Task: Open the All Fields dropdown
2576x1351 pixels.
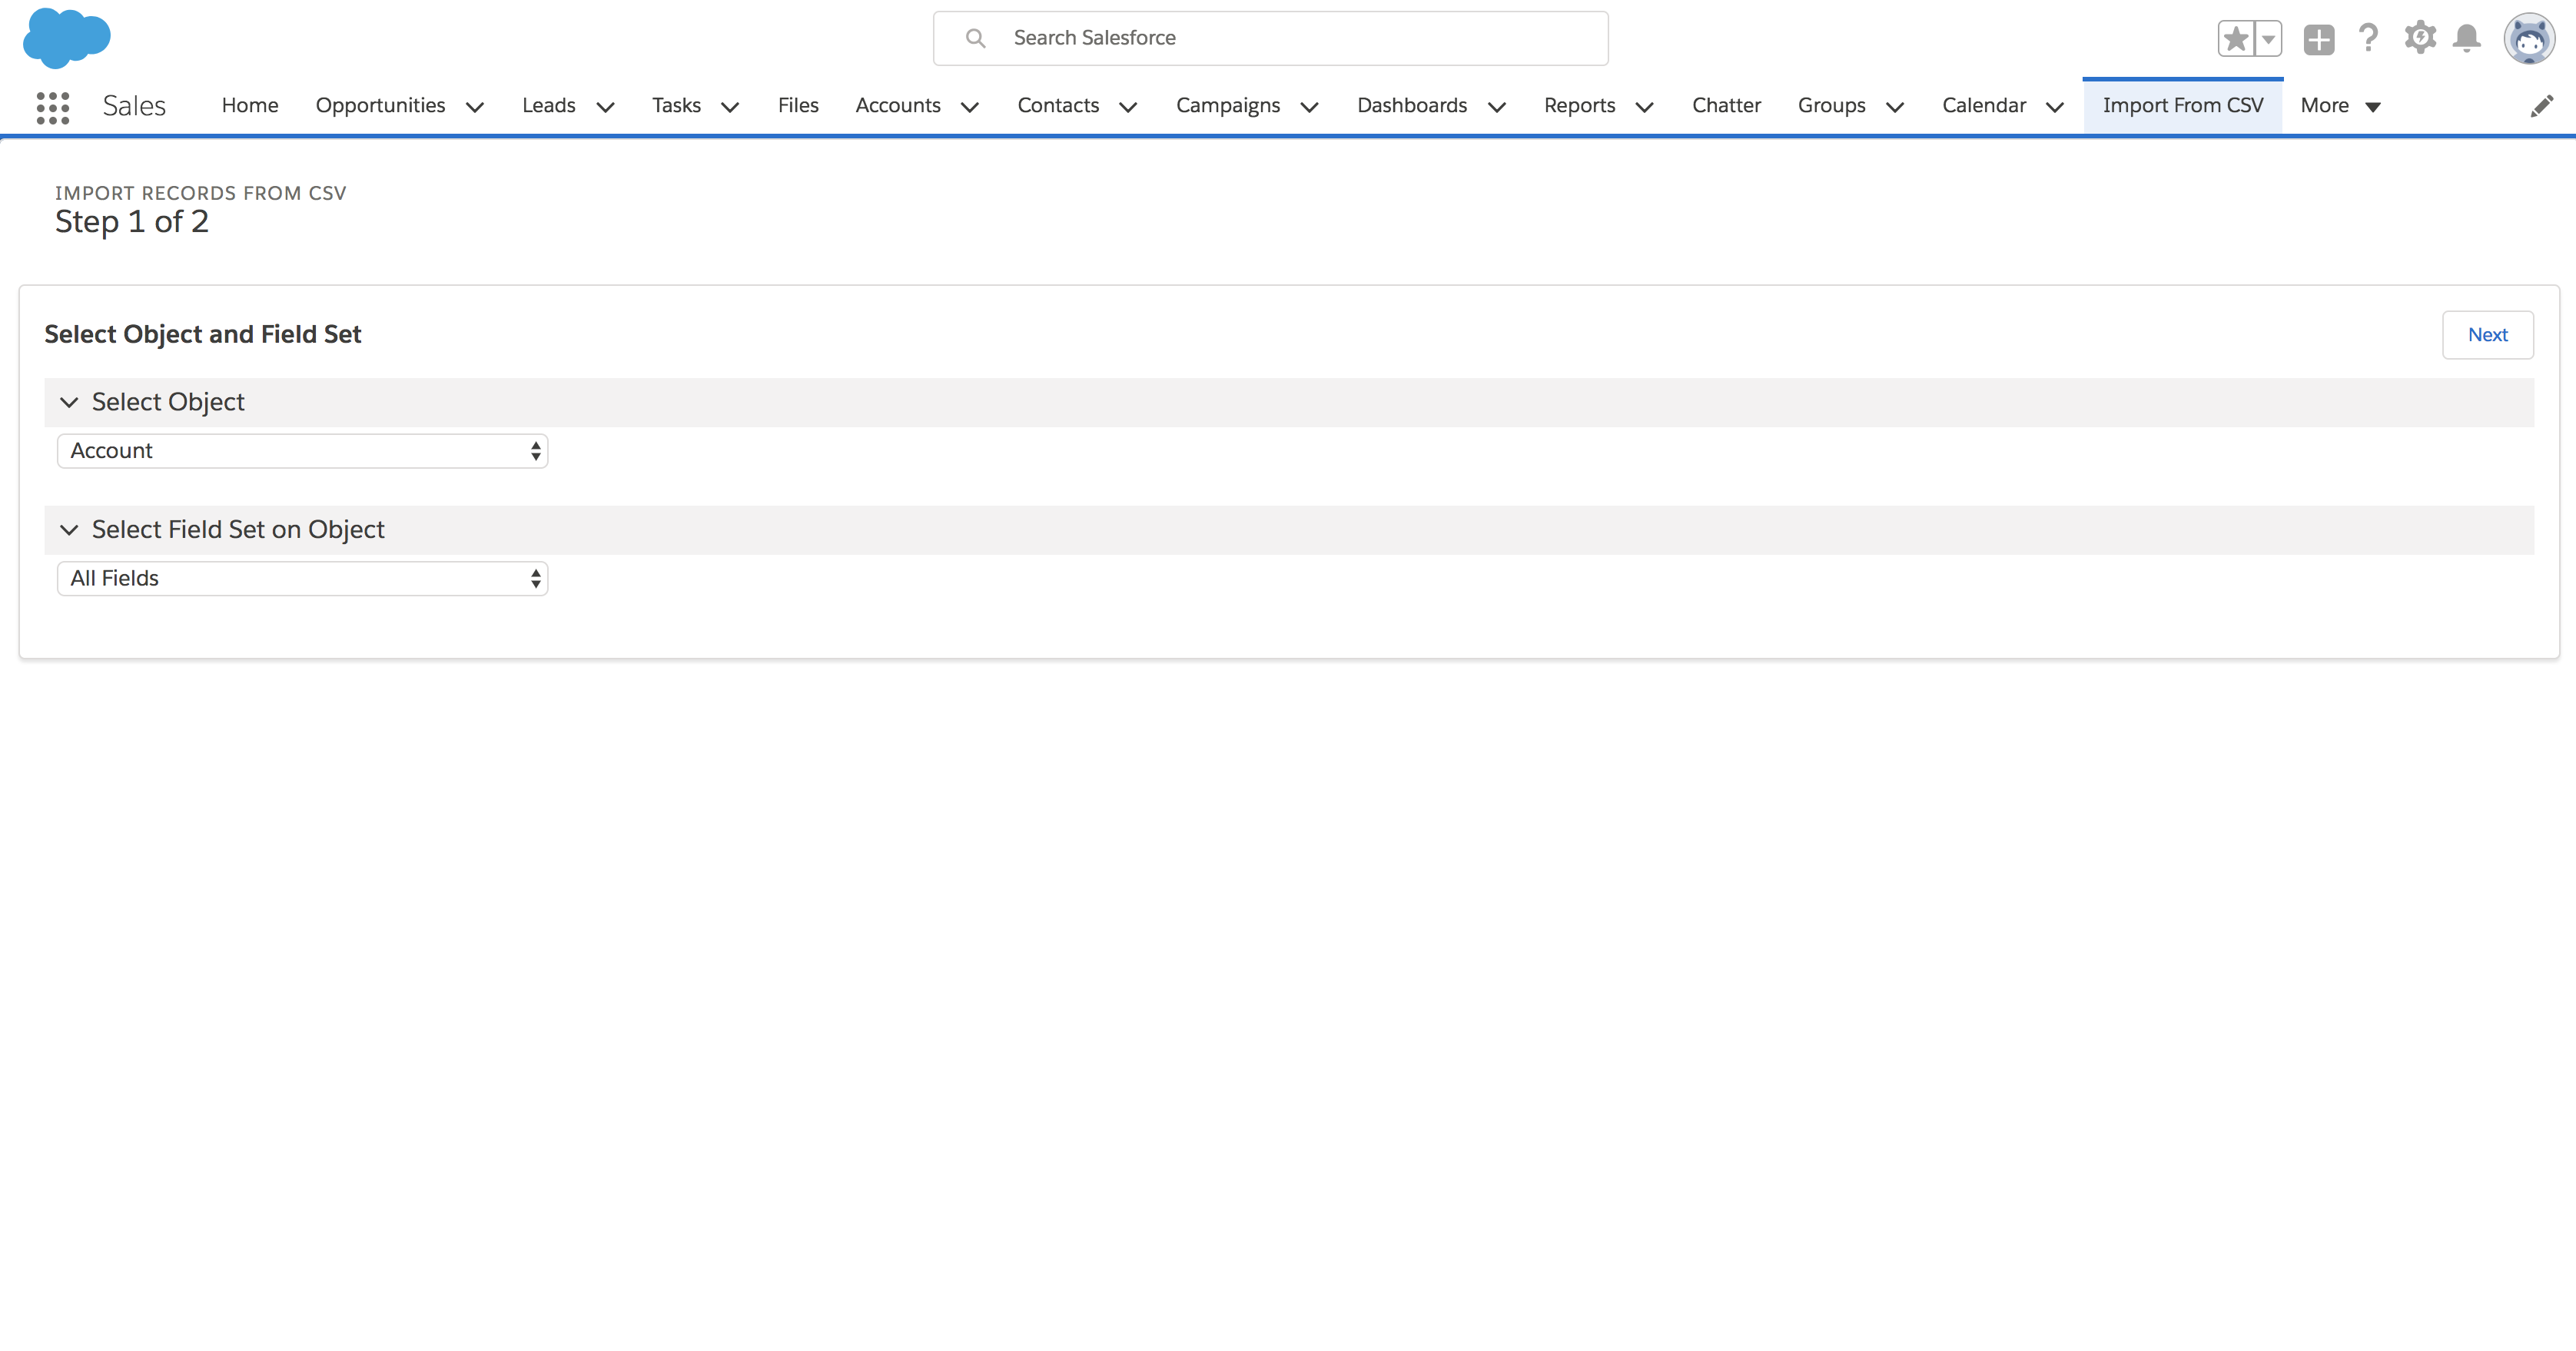Action: tap(302, 579)
